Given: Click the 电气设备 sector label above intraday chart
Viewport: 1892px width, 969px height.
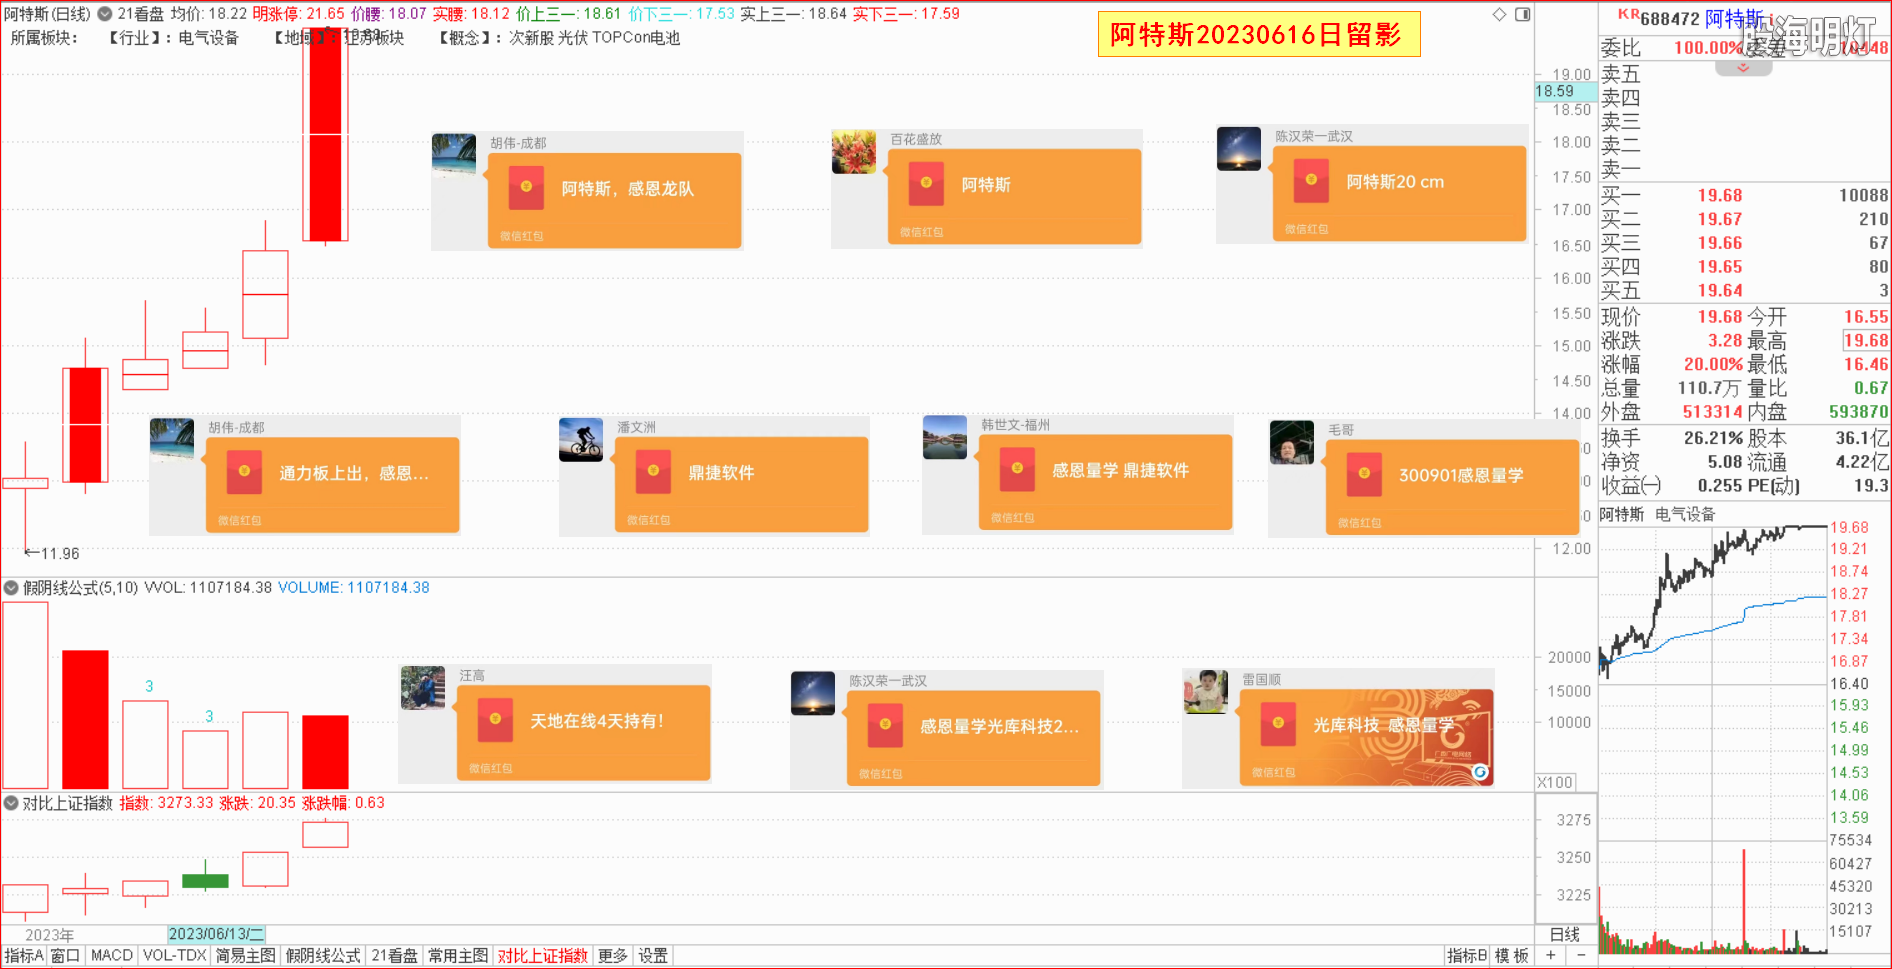Looking at the screenshot, I should click(x=1685, y=514).
